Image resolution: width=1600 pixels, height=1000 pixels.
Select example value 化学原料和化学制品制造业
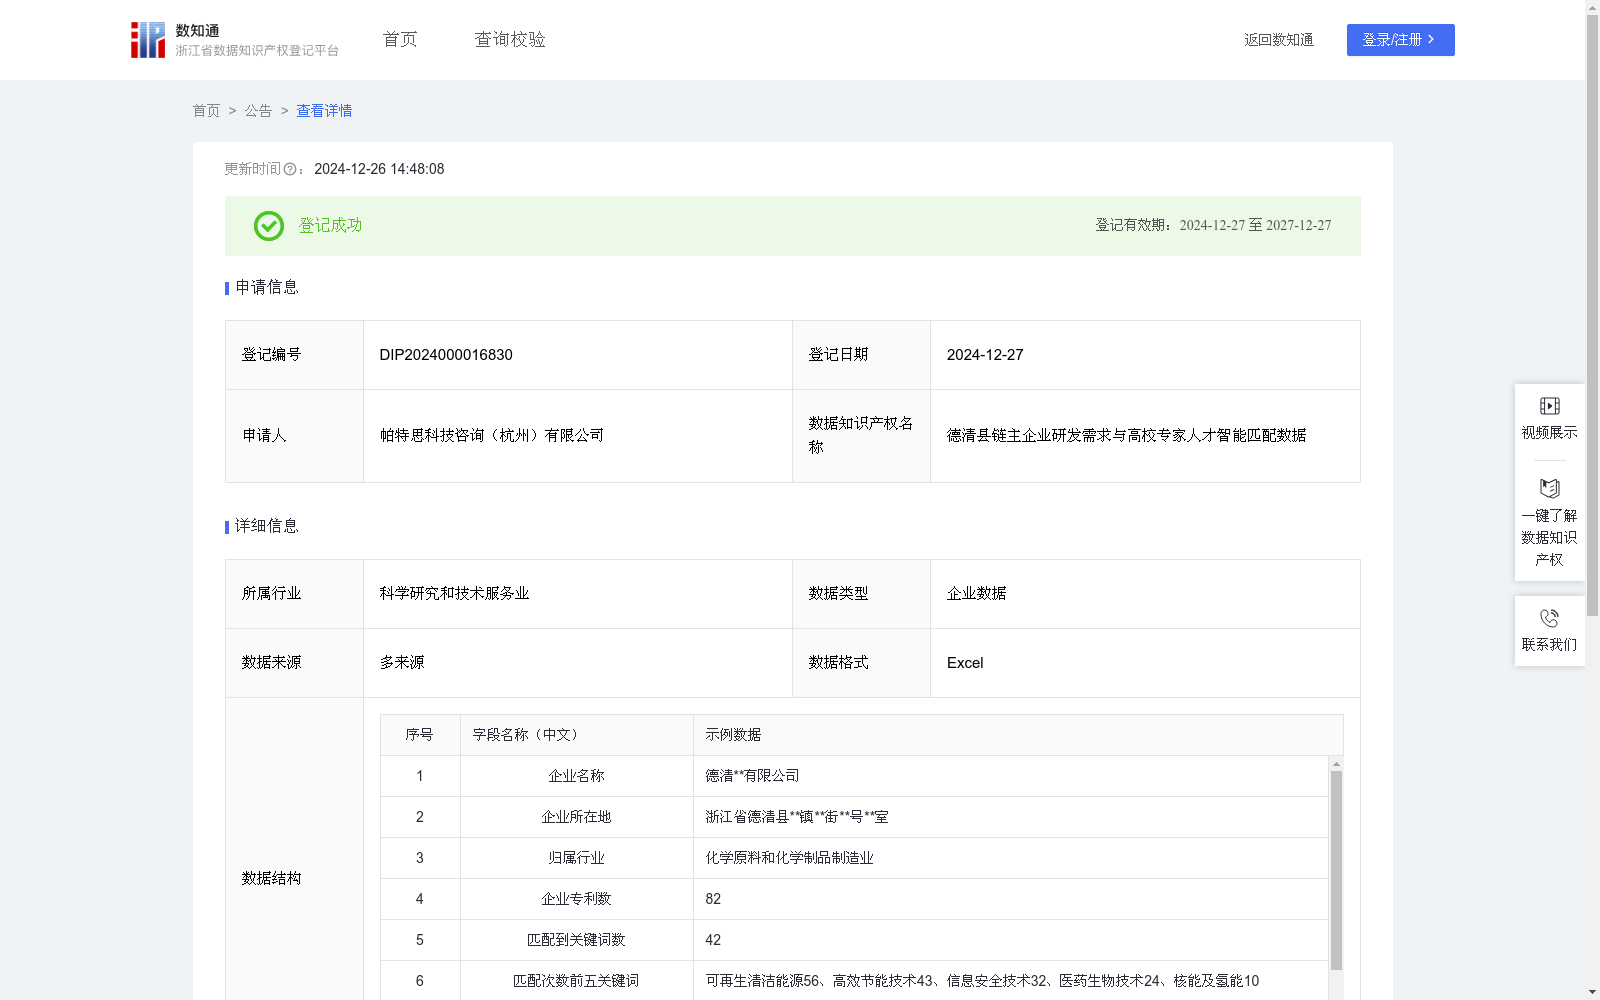[789, 858]
